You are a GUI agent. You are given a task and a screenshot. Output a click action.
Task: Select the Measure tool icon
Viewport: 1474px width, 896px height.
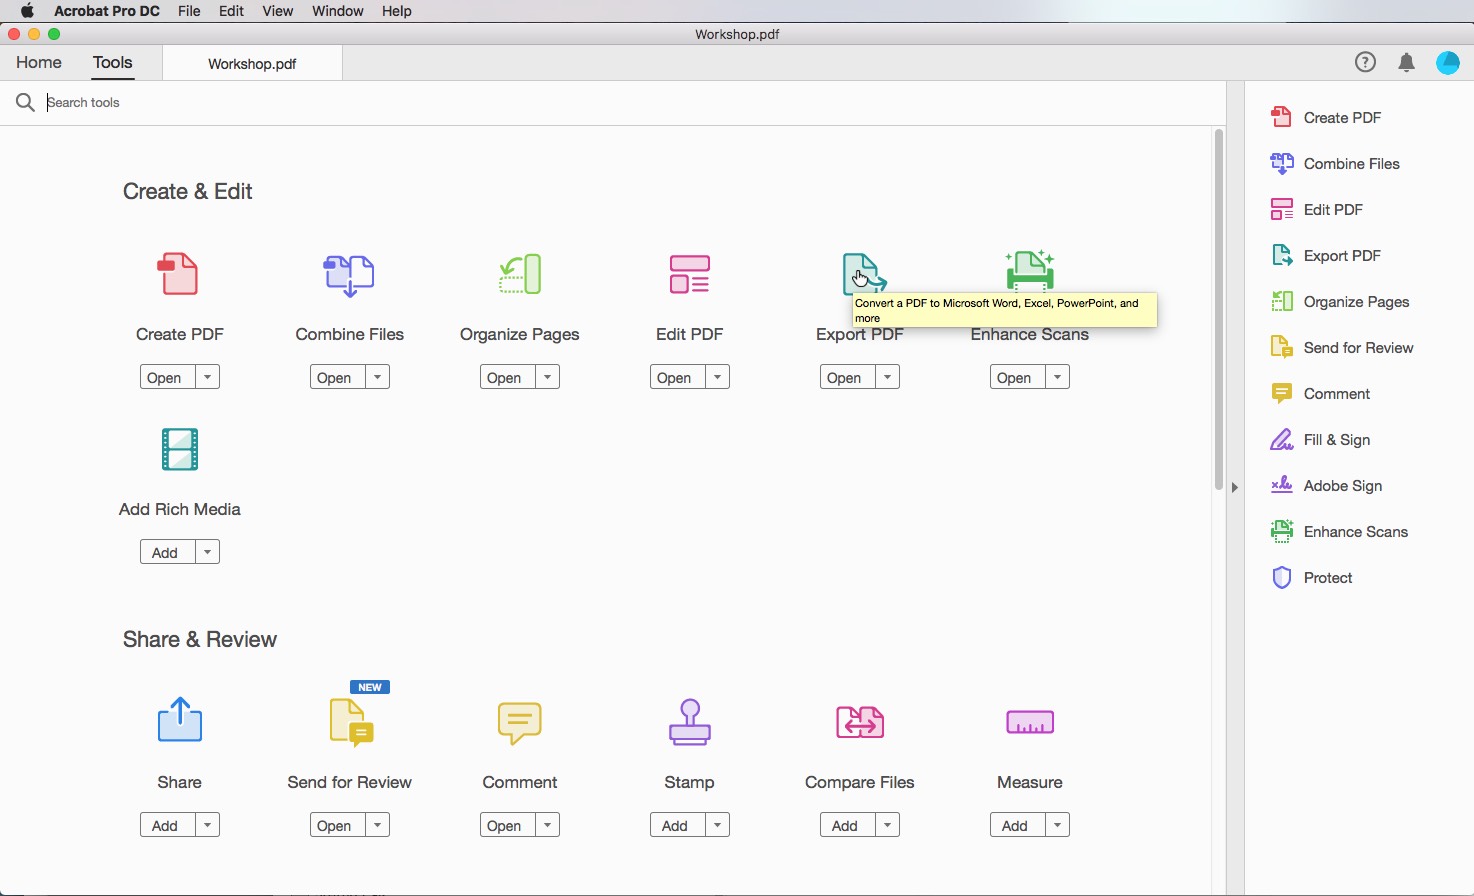tap(1029, 722)
